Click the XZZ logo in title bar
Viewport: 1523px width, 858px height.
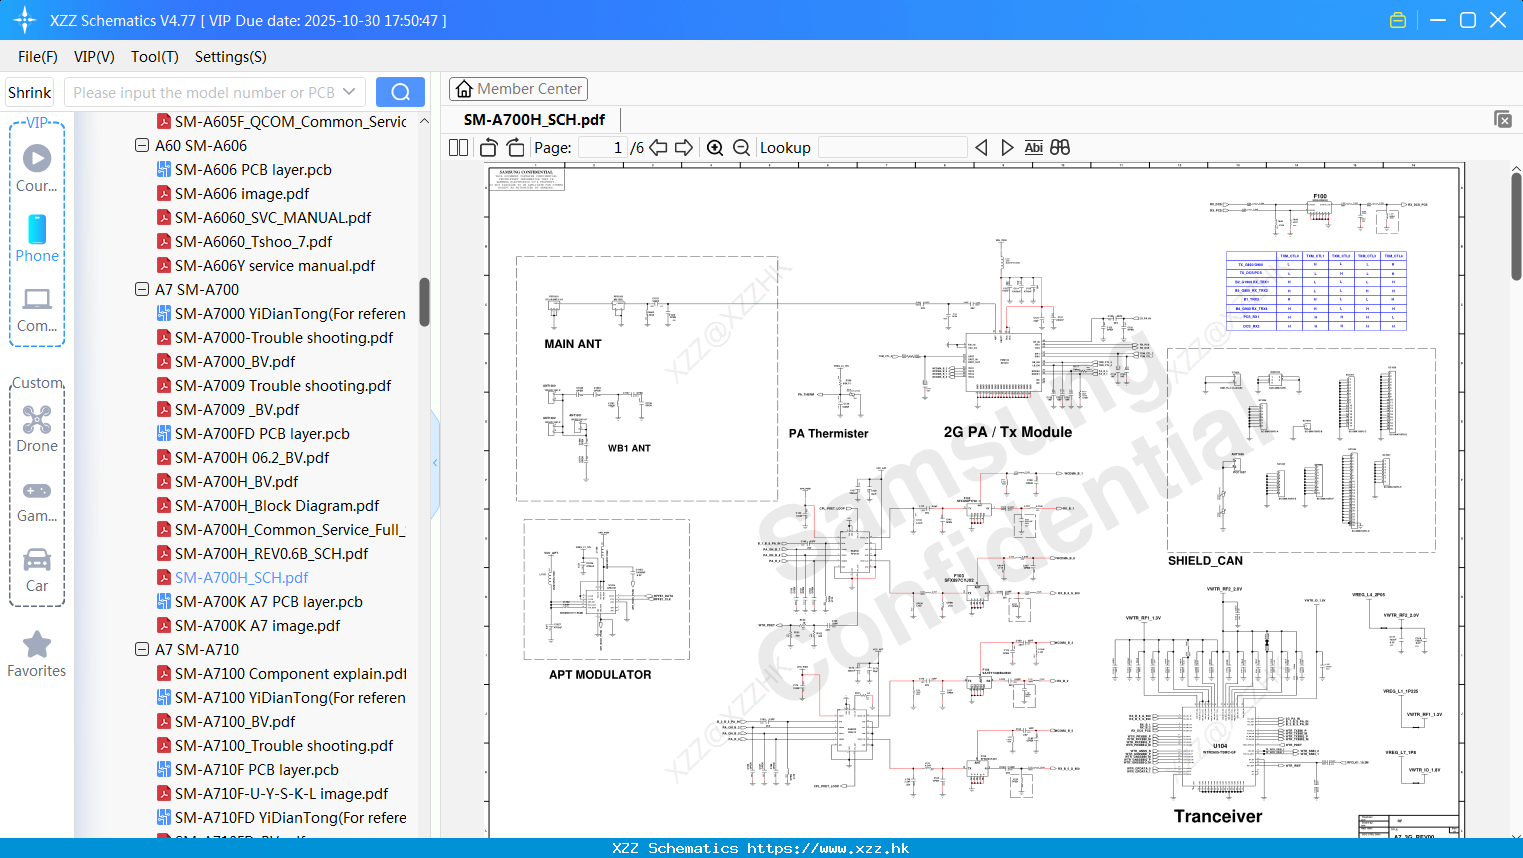click(25, 20)
